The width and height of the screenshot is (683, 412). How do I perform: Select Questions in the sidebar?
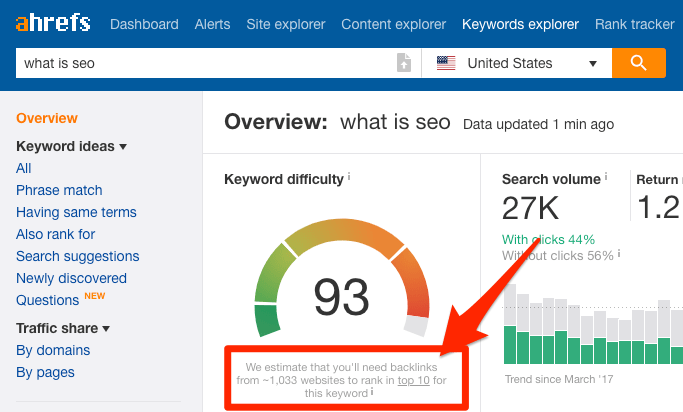point(47,300)
